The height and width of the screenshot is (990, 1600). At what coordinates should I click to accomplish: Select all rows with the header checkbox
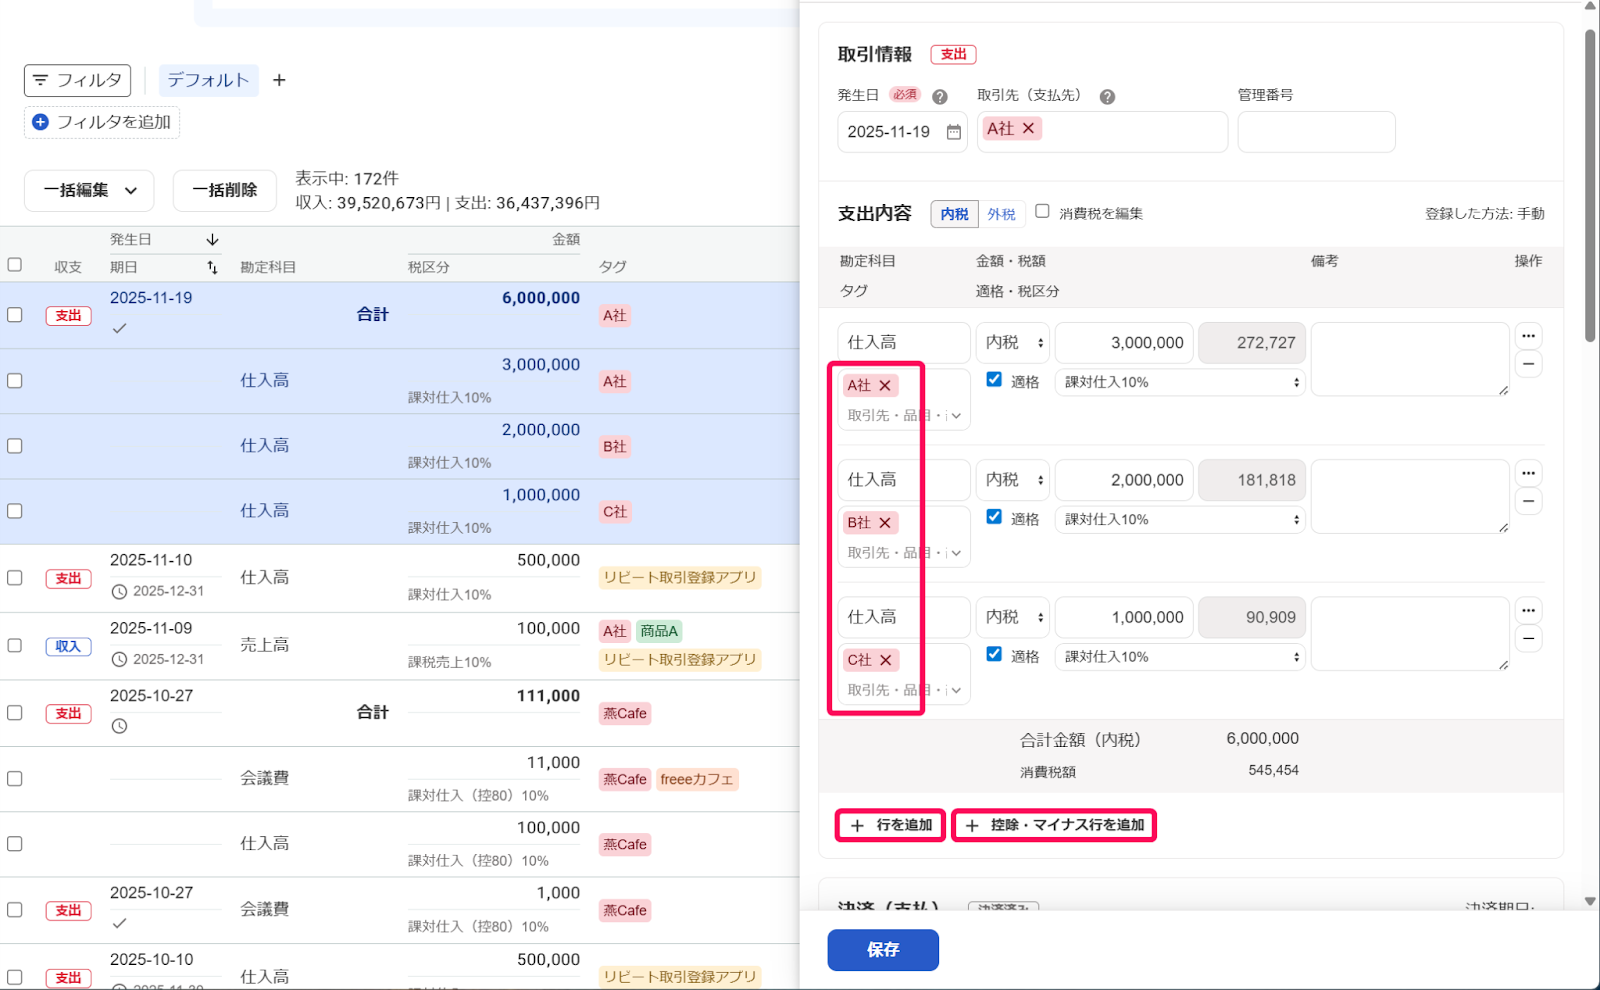(15, 265)
